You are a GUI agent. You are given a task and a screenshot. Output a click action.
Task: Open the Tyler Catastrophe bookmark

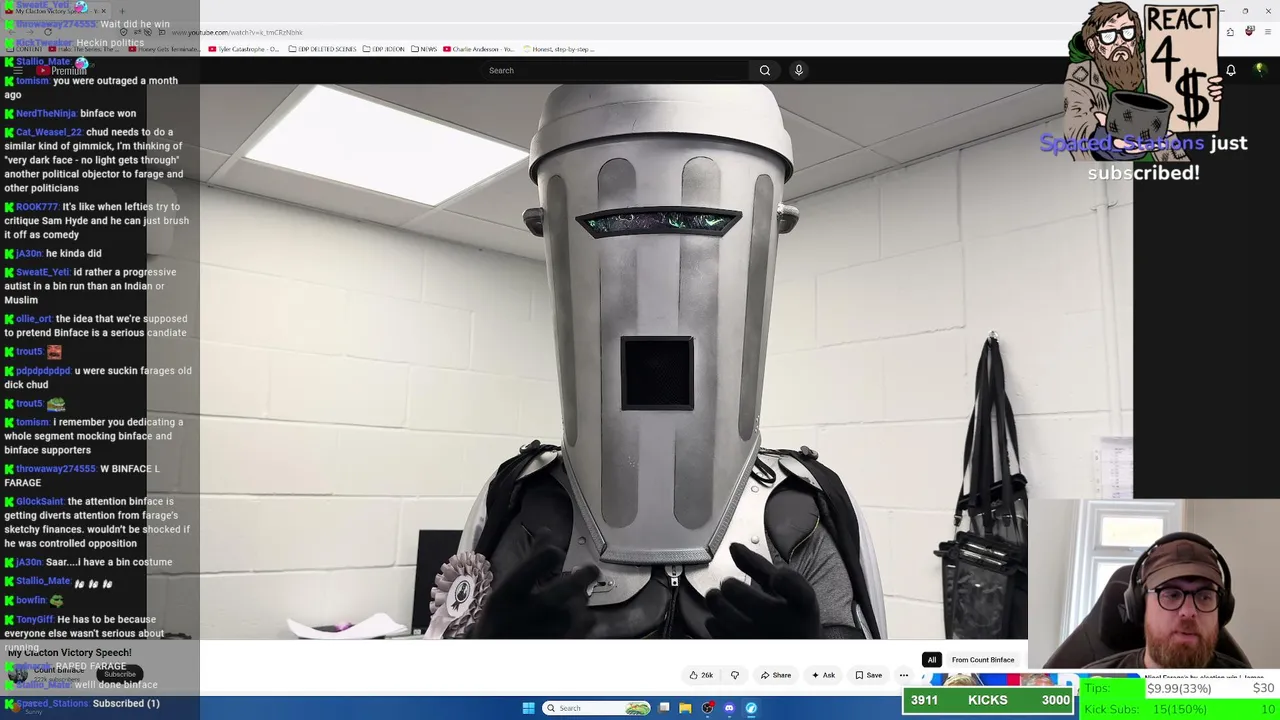pyautogui.click(x=245, y=49)
